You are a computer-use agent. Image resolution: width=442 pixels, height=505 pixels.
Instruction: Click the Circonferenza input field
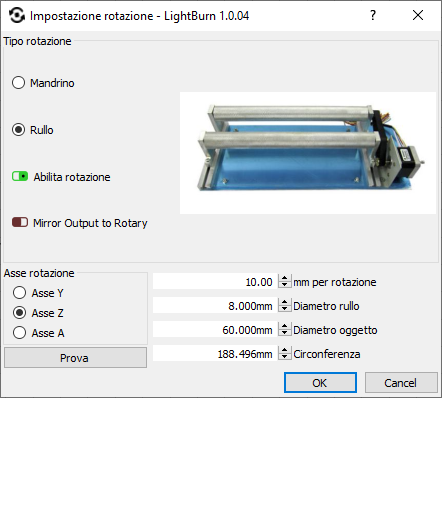(215, 354)
